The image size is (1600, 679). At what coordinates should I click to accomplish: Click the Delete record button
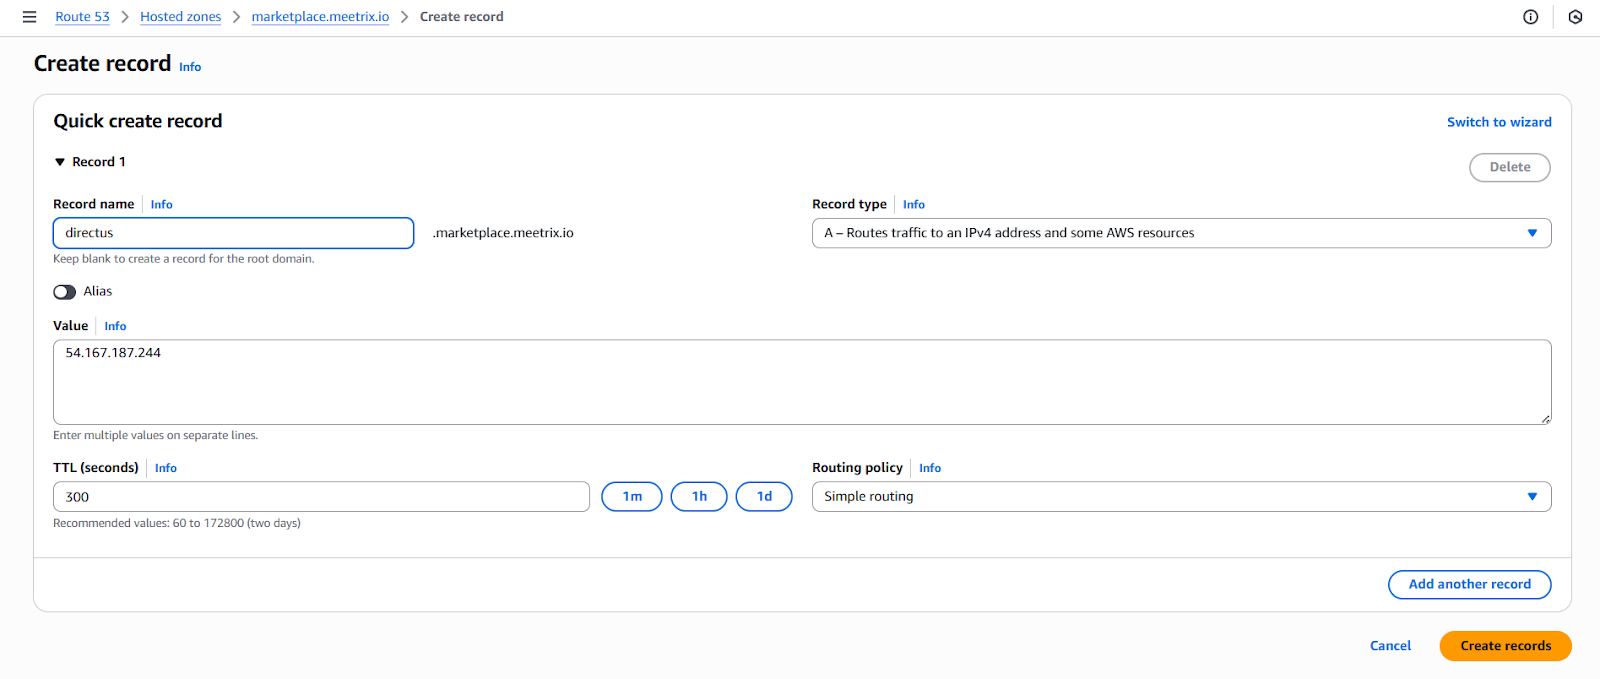coord(1509,167)
